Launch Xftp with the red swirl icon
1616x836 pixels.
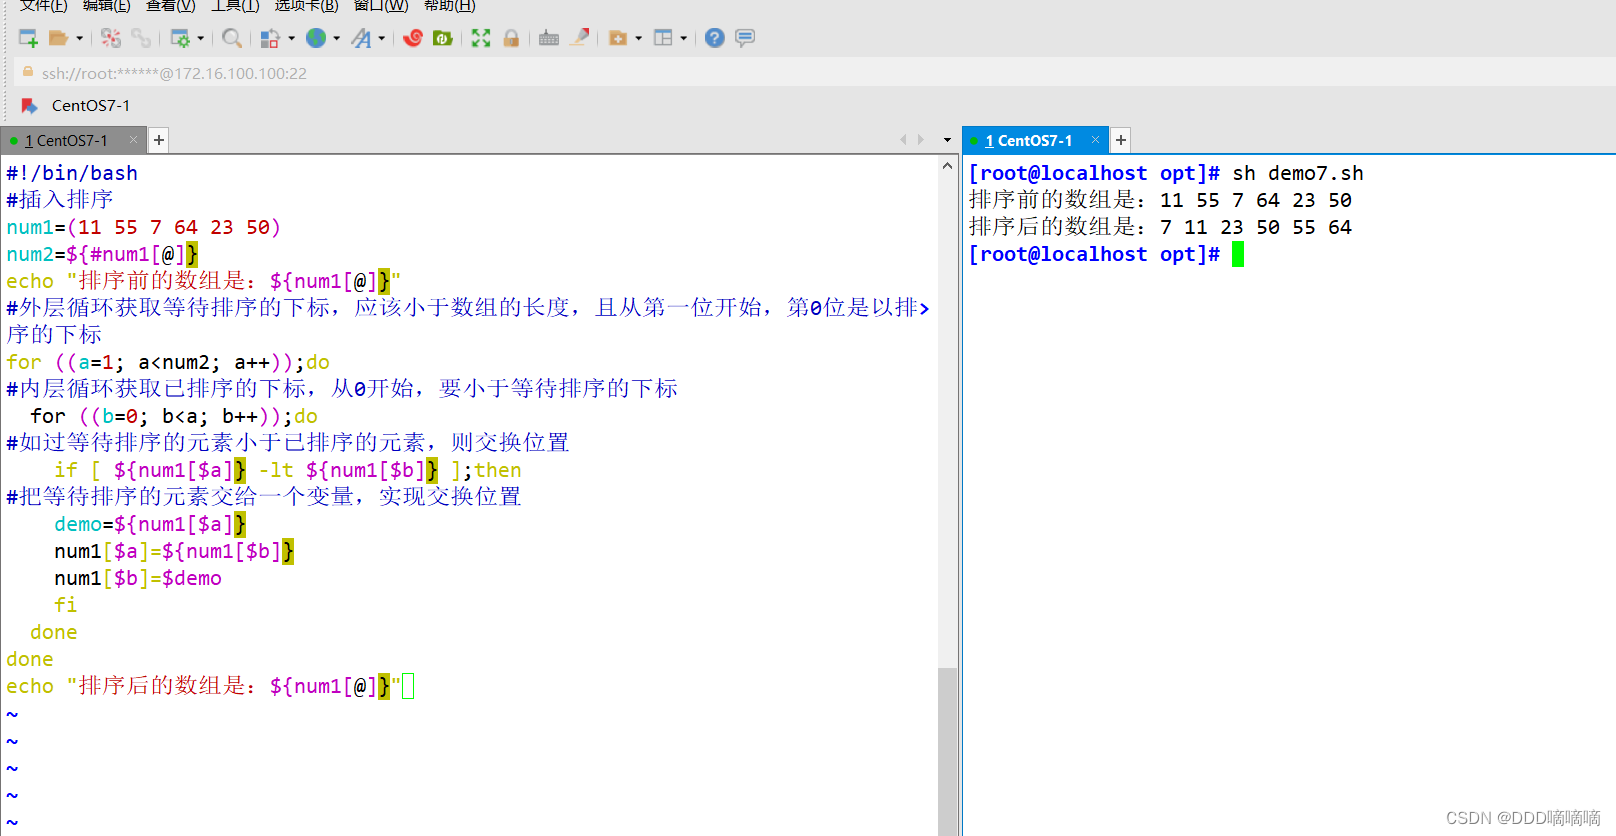click(413, 38)
